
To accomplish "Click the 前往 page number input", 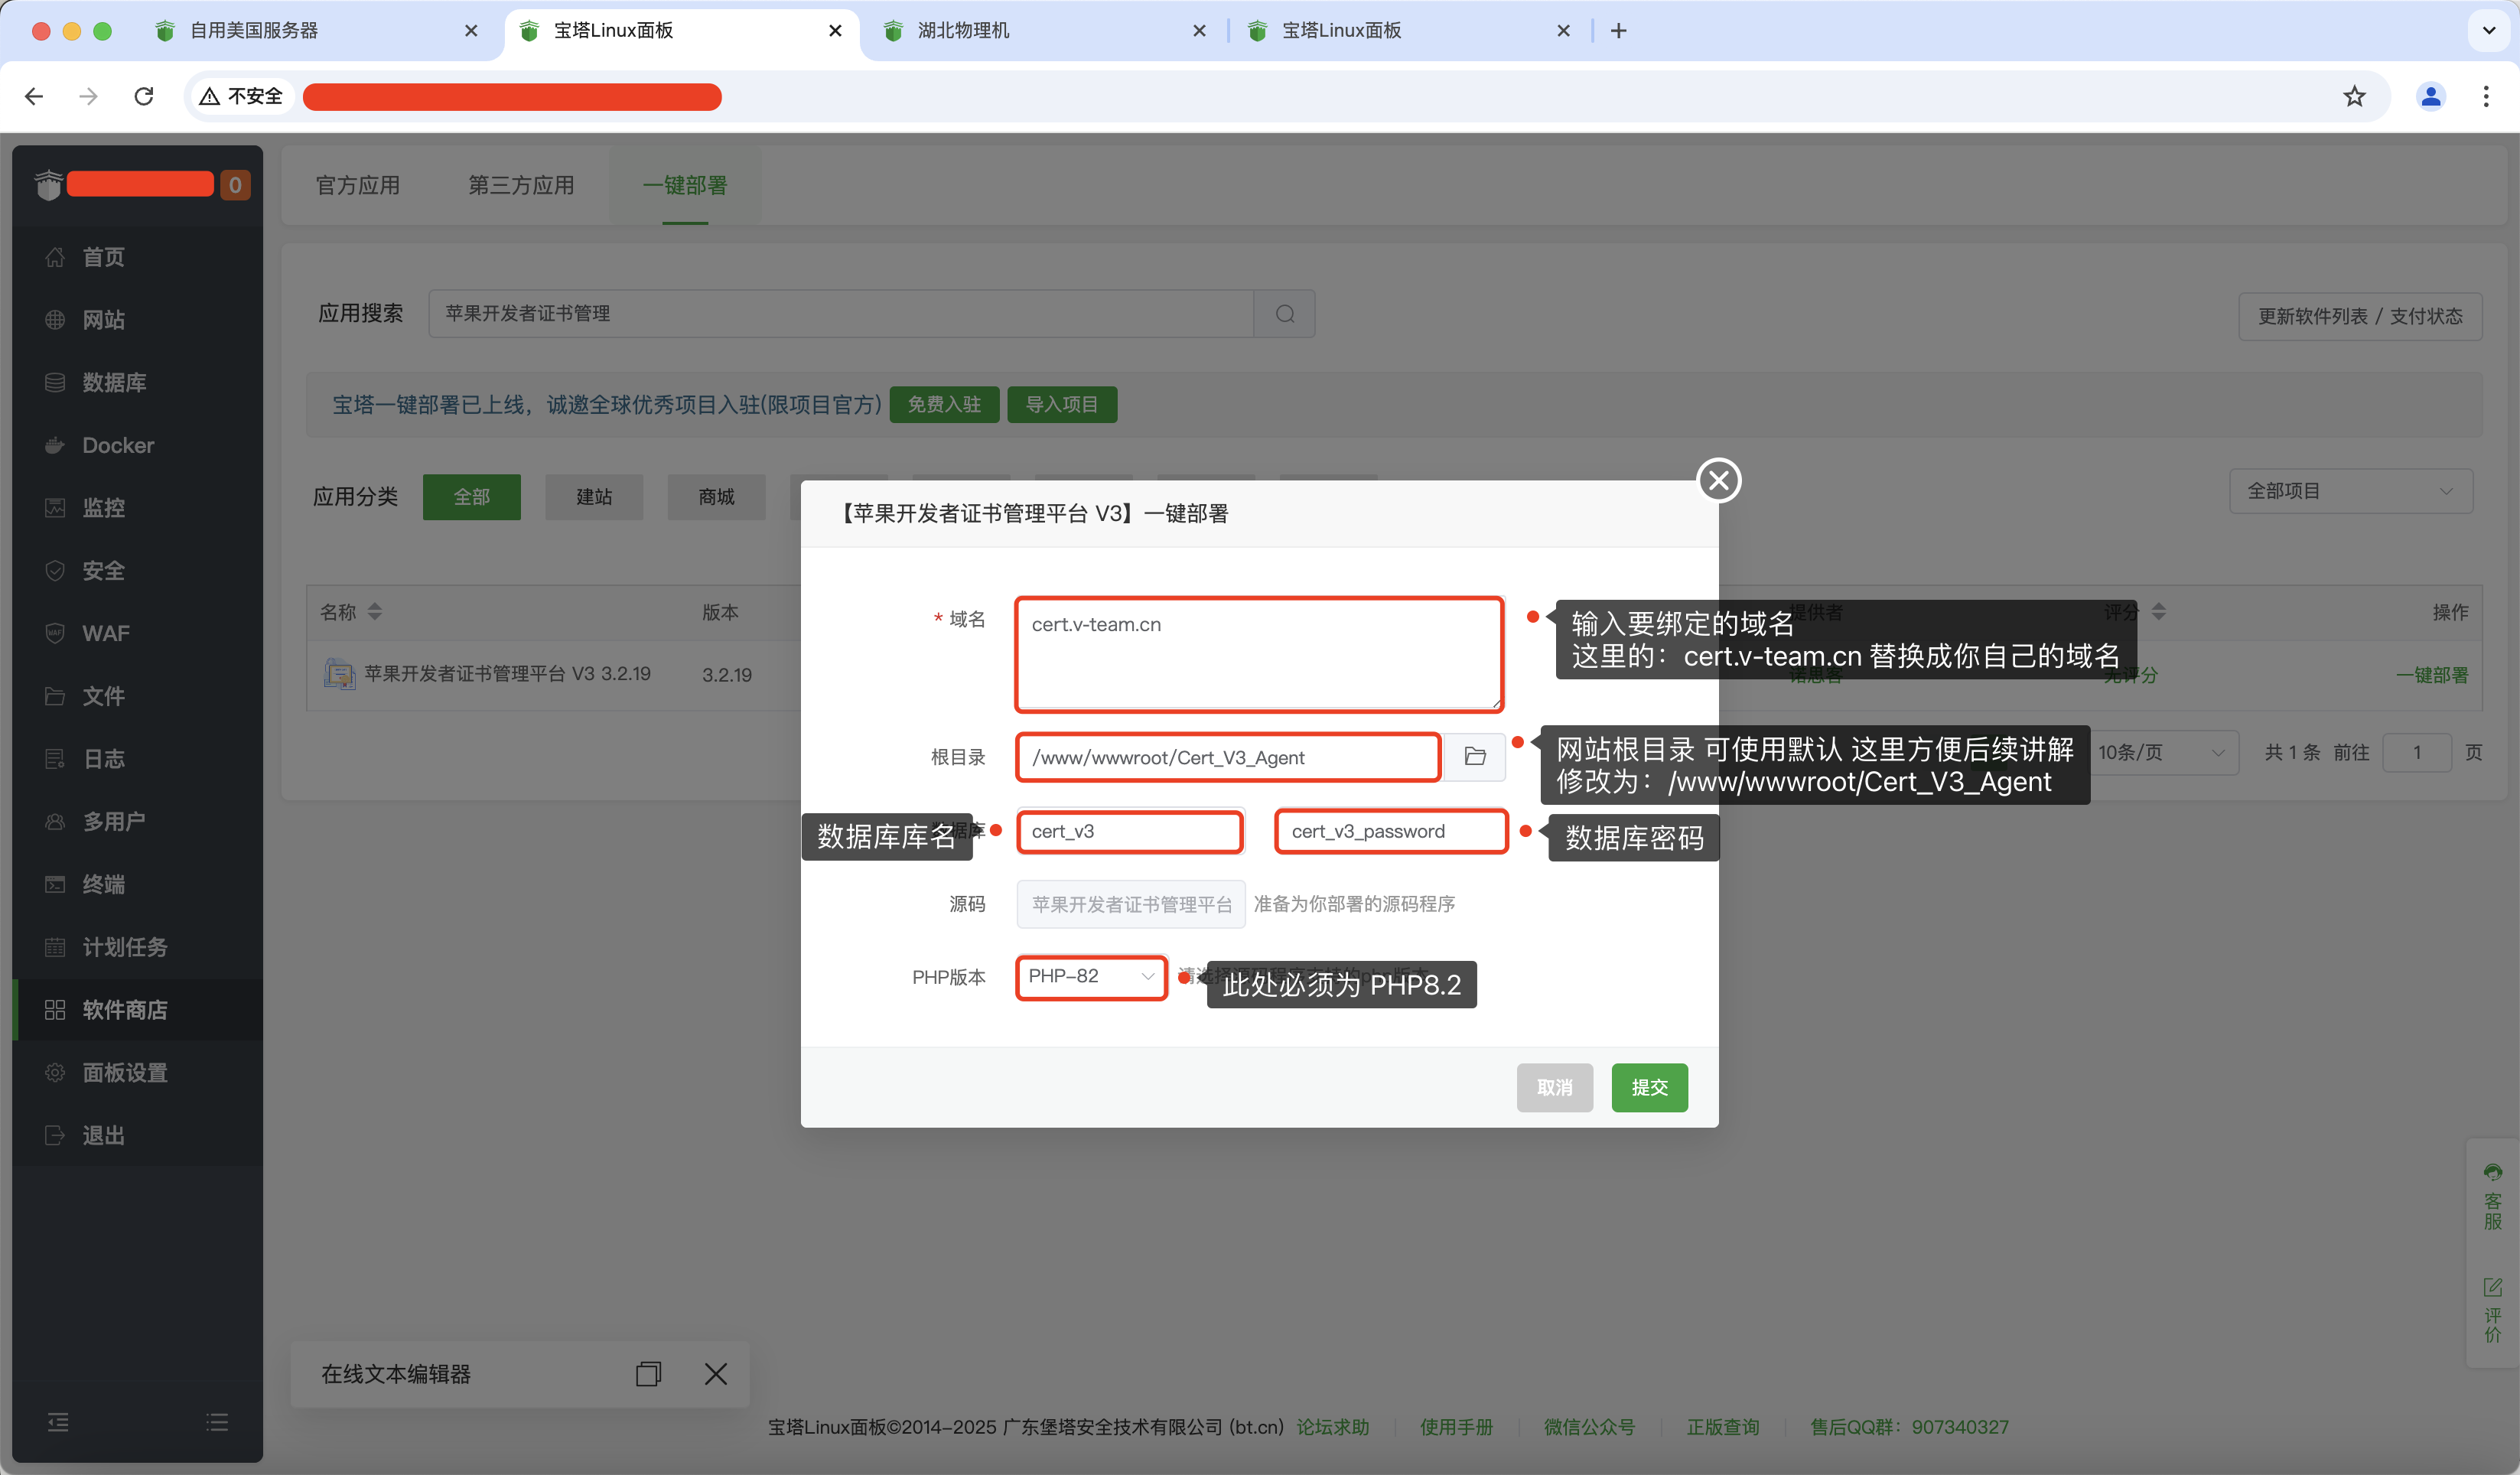I will [2416, 752].
